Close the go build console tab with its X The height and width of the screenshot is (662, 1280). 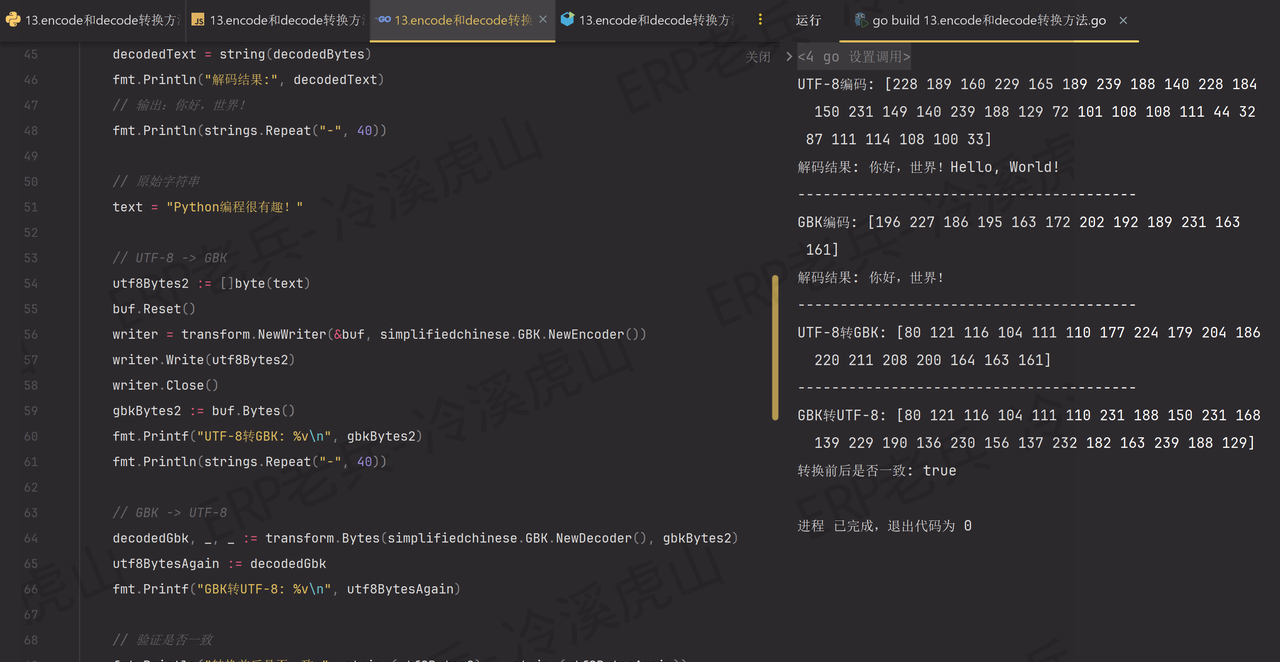pos(1124,19)
